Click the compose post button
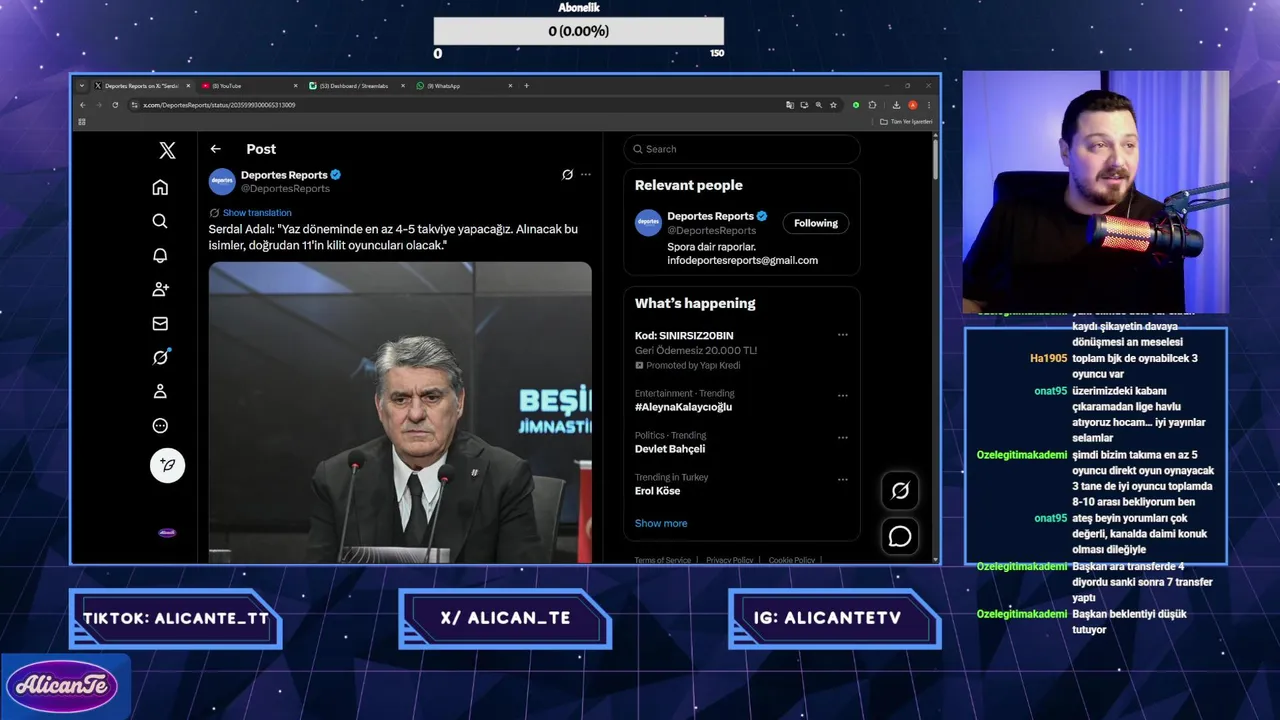 click(x=167, y=465)
